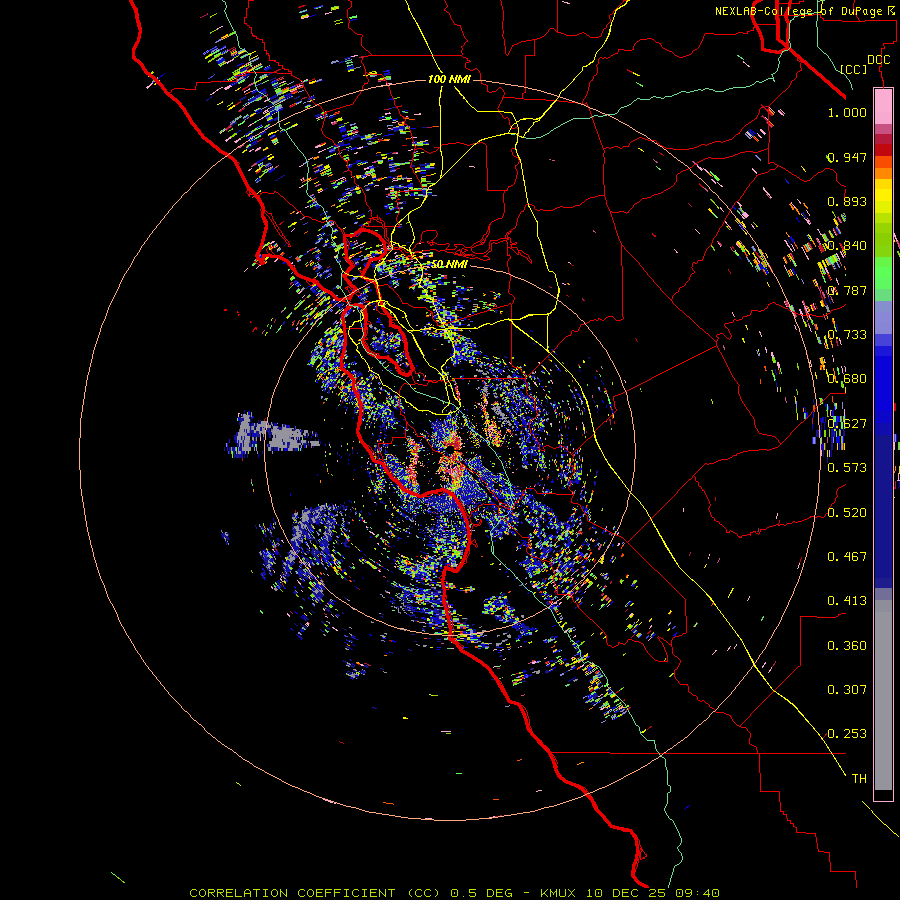900x900 pixels.
Task: Click the 0.520 legend value
Action: click(847, 513)
